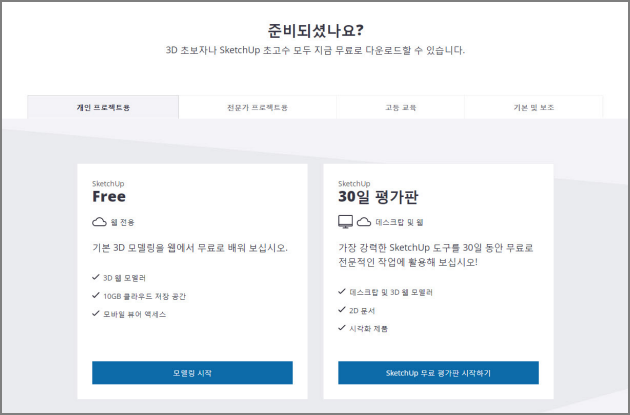The height and width of the screenshot is (415, 630).
Task: Click SketchUp 무료 평가판 시작하기 button
Action: click(438, 373)
